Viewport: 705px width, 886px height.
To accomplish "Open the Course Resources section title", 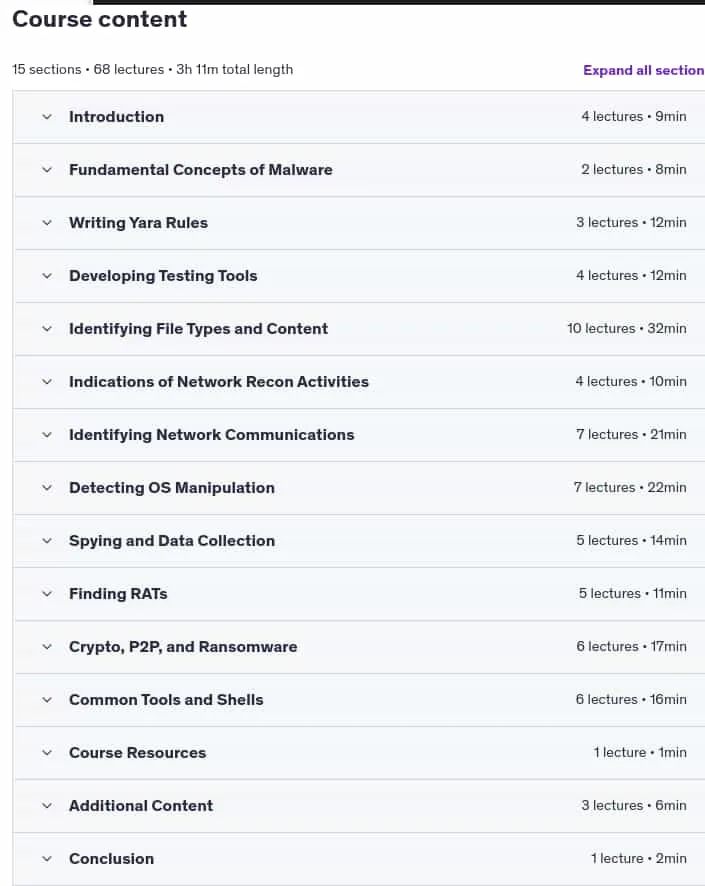I will coord(137,753).
